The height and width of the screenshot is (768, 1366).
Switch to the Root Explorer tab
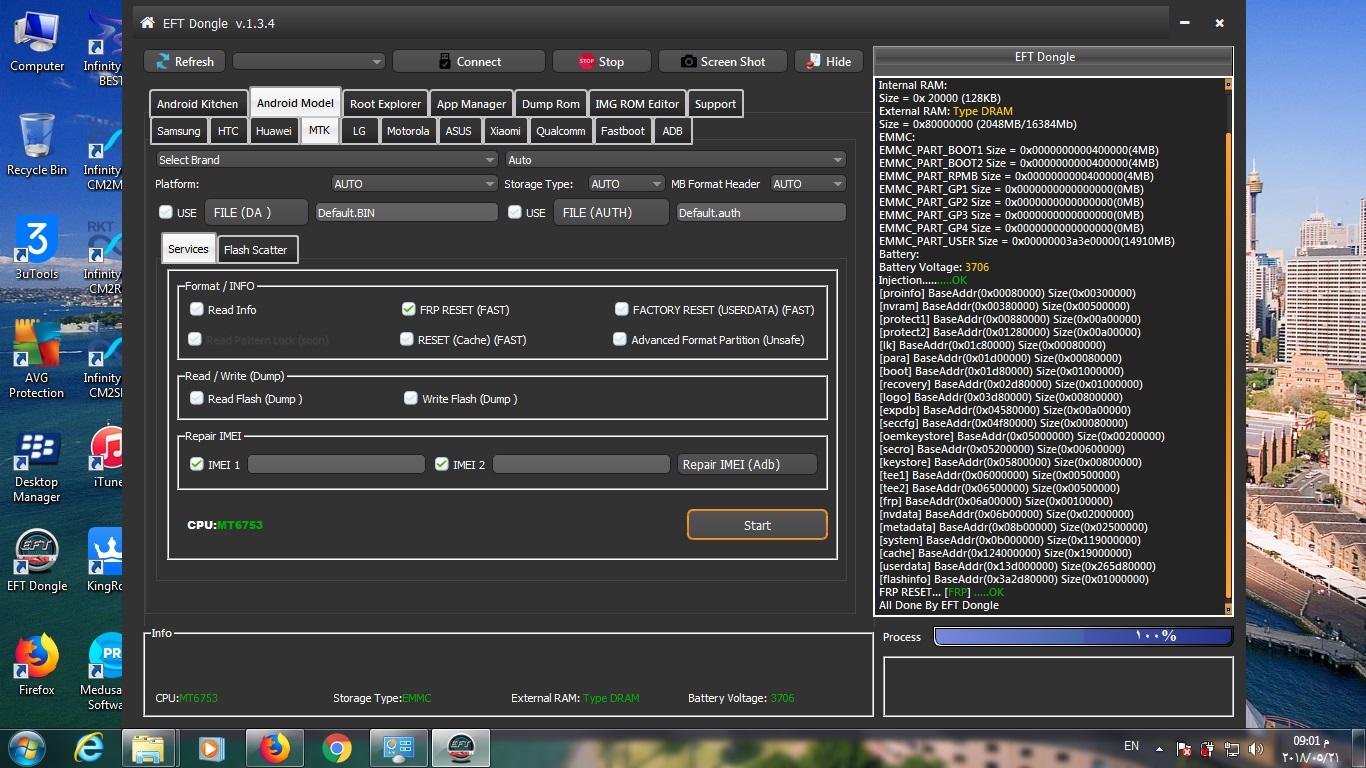pos(385,104)
